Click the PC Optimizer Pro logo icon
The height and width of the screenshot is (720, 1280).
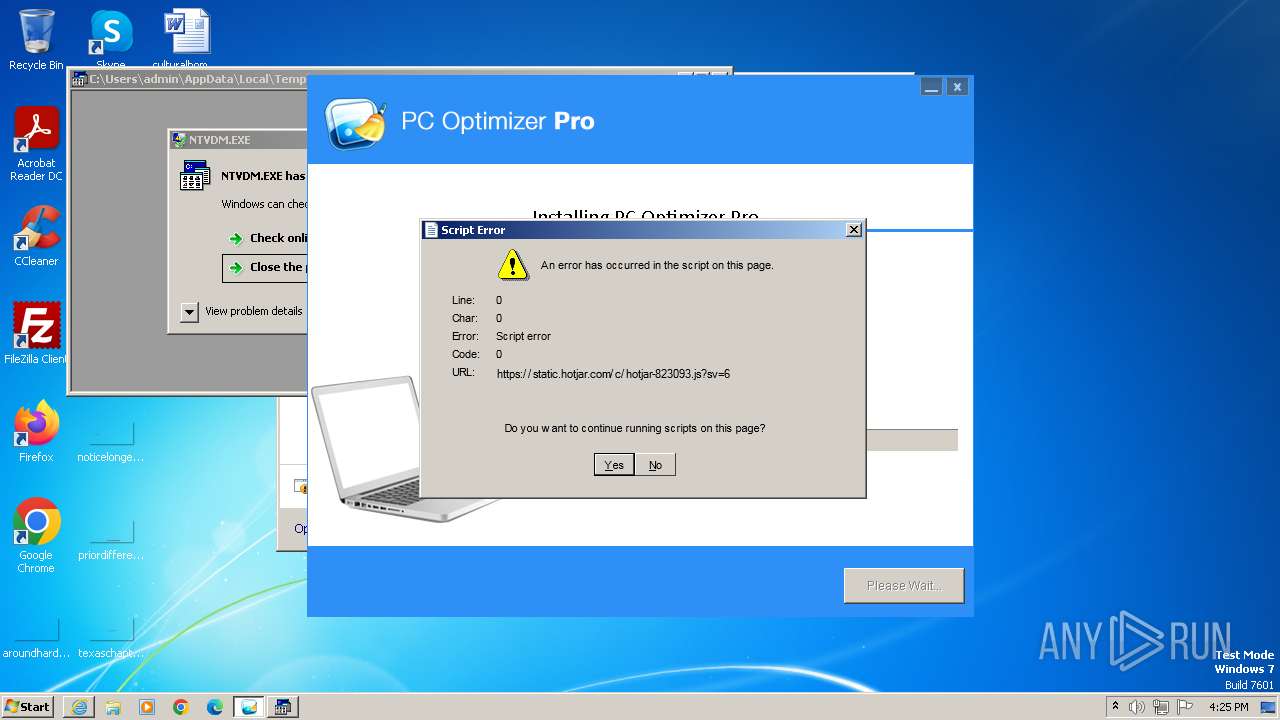tap(355, 123)
